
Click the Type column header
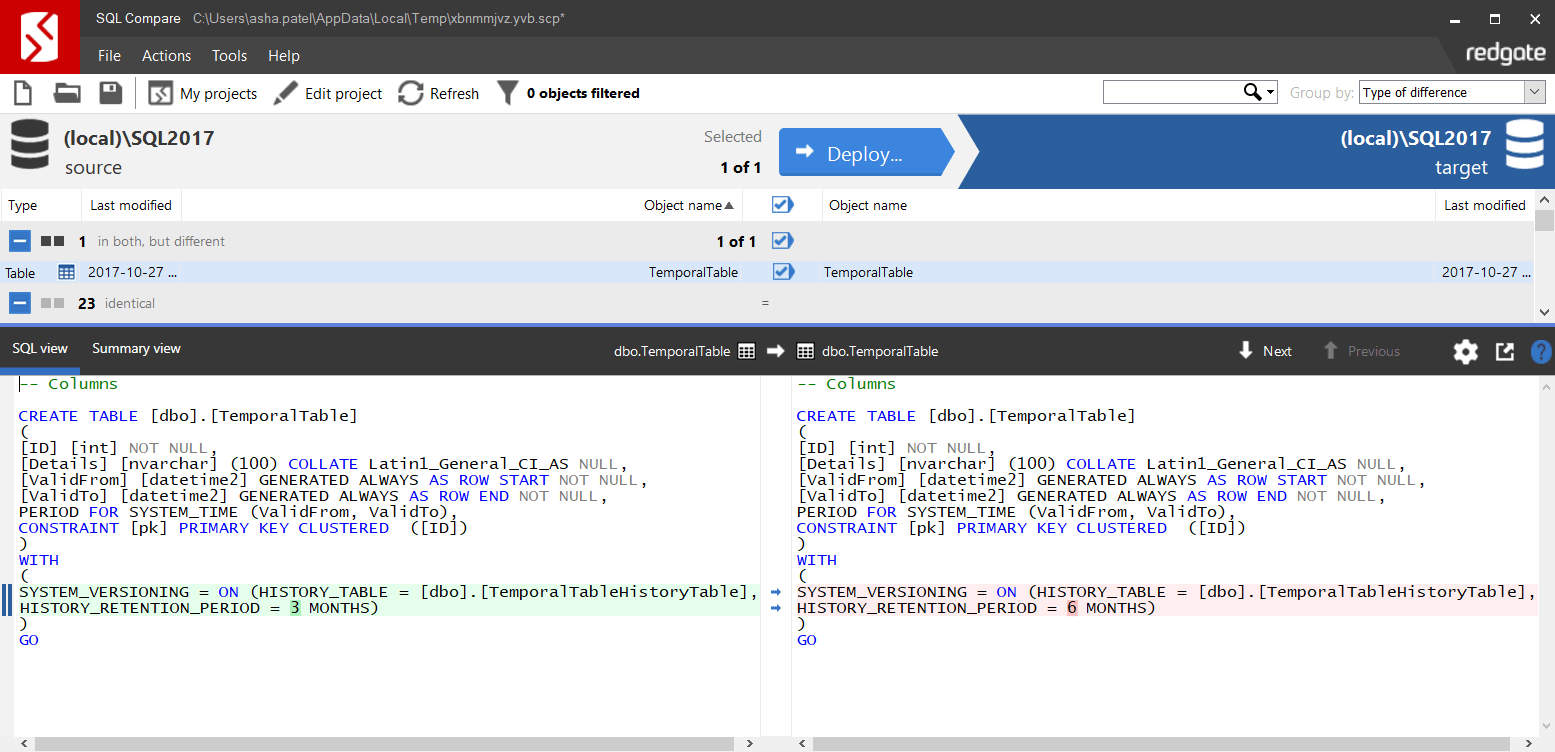coord(41,205)
